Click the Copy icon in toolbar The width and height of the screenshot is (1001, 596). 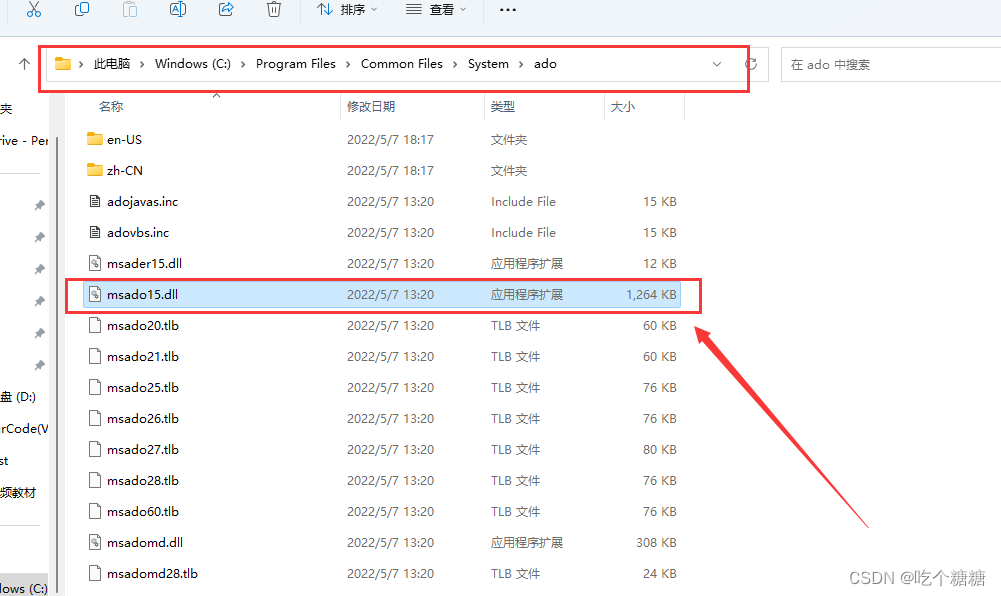[x=82, y=9]
